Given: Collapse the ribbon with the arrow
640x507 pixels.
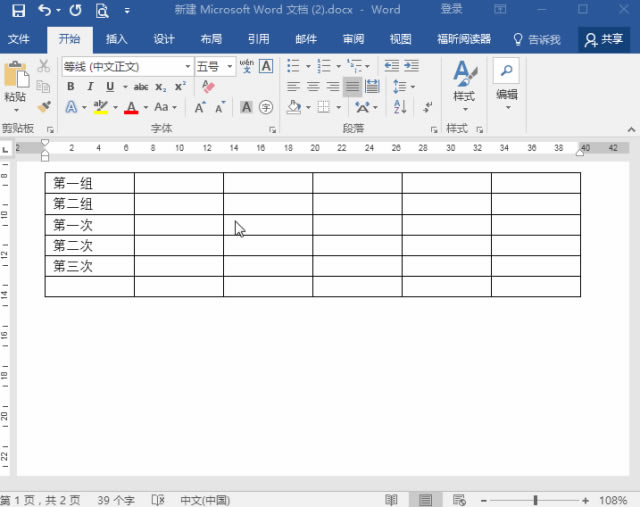Looking at the screenshot, I should point(631,130).
